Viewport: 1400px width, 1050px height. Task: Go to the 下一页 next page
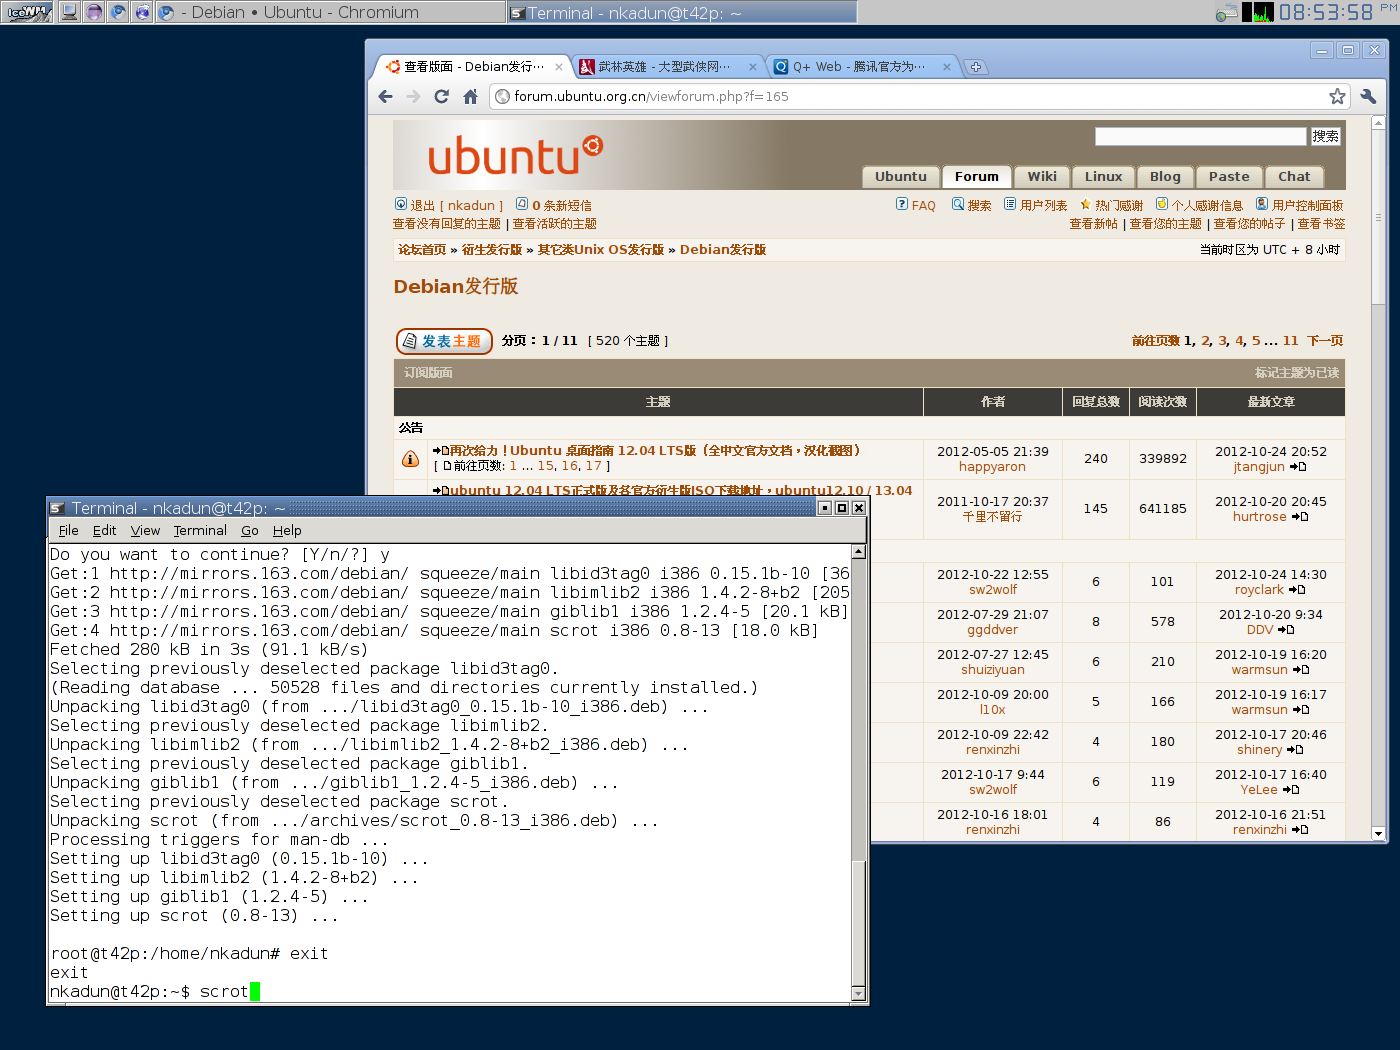pos(1325,341)
